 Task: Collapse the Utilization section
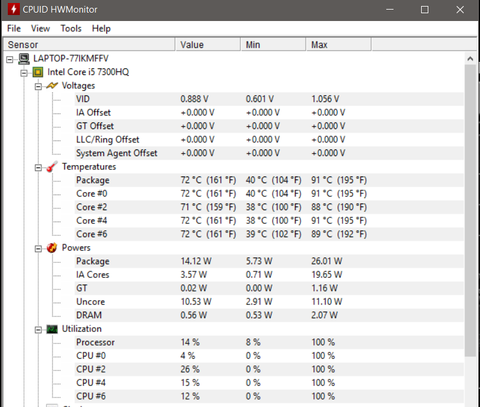(x=38, y=330)
